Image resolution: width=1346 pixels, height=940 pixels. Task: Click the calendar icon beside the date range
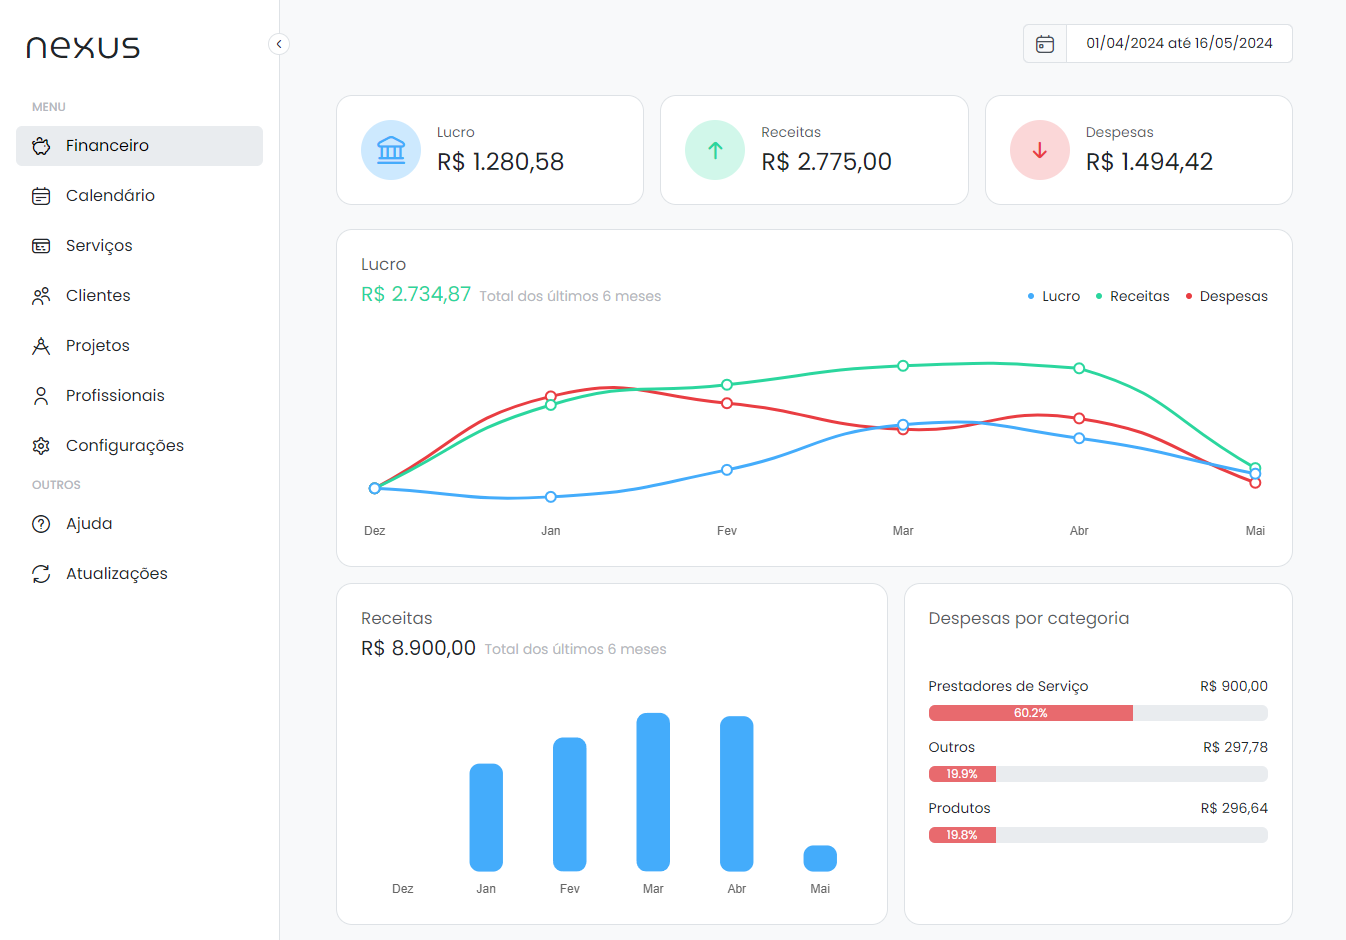click(1045, 44)
